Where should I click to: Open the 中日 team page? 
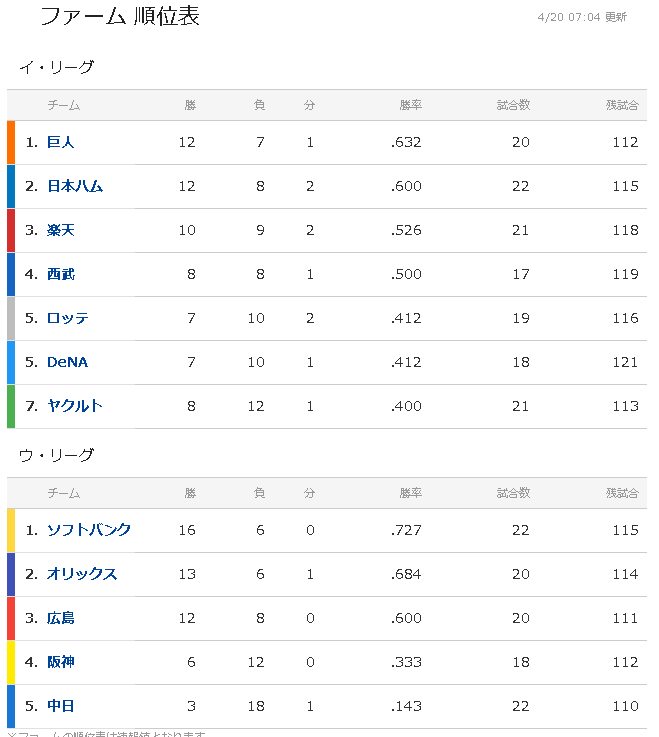(x=61, y=706)
